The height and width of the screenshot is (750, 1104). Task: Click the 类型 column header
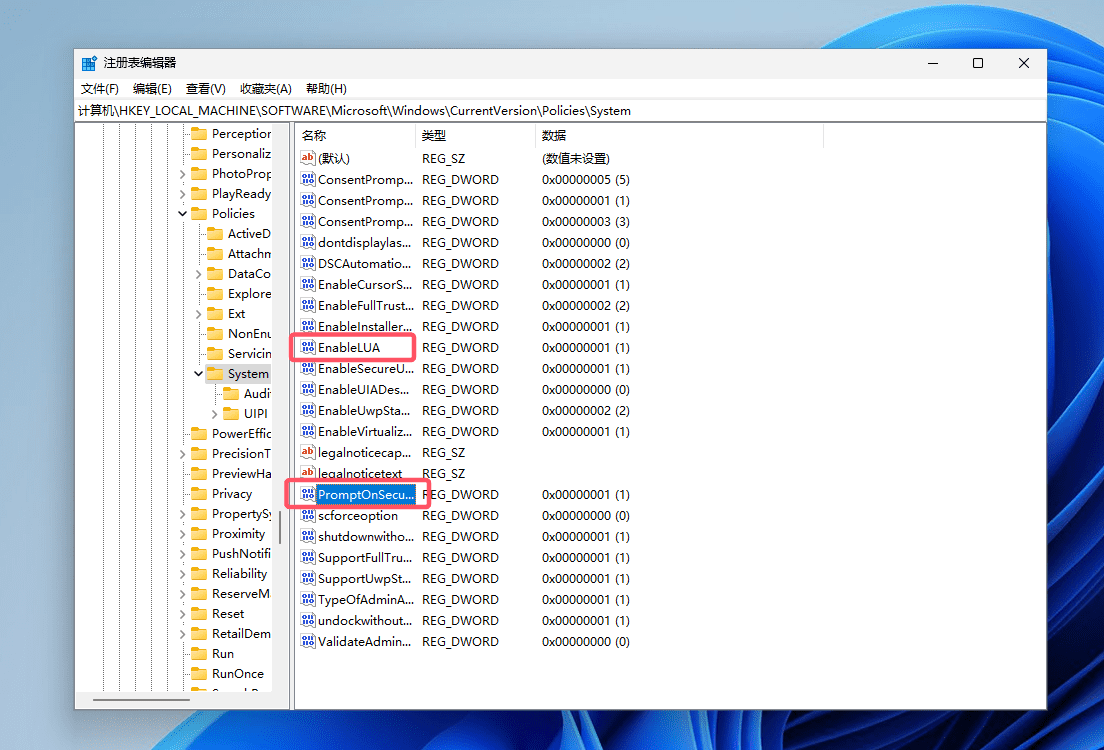point(475,135)
